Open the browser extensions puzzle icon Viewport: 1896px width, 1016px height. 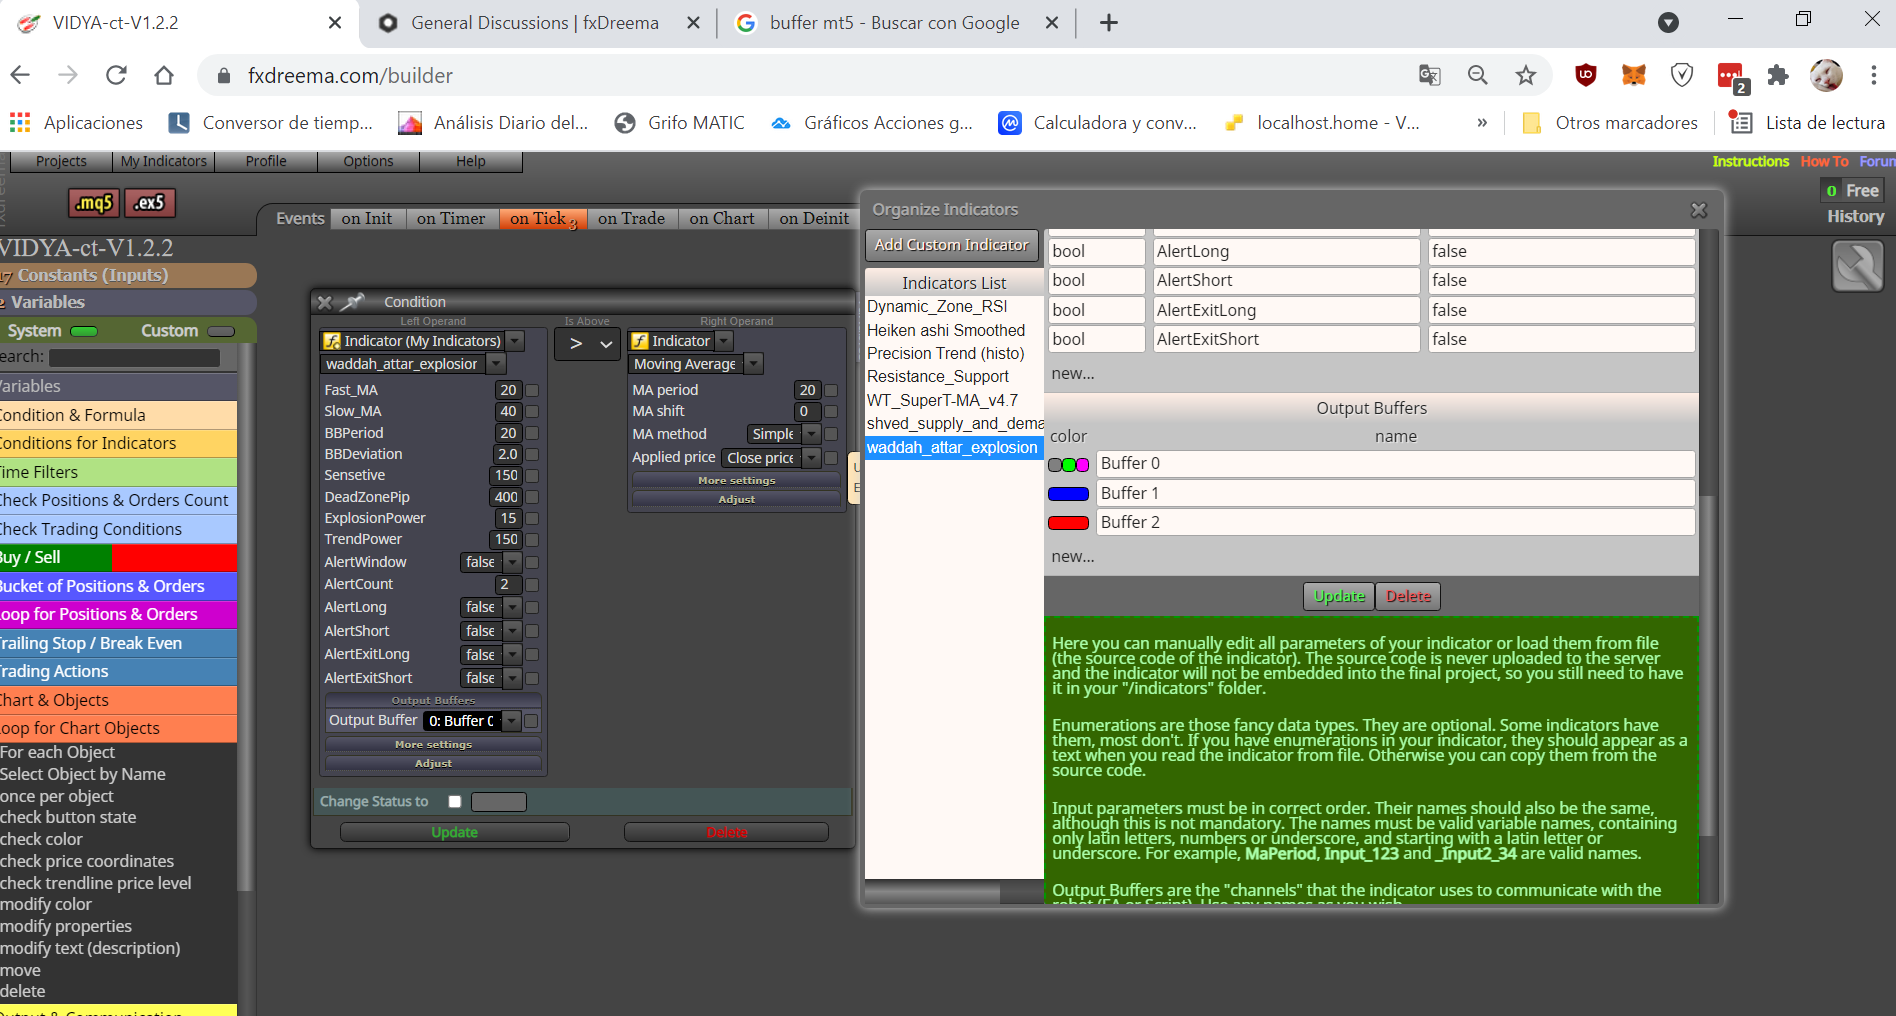(1778, 75)
